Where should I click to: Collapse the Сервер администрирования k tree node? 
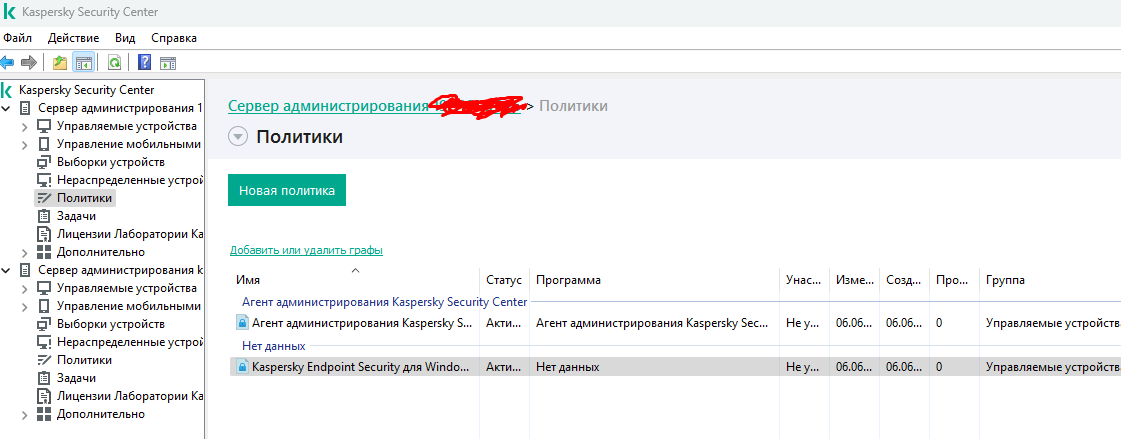[7, 270]
